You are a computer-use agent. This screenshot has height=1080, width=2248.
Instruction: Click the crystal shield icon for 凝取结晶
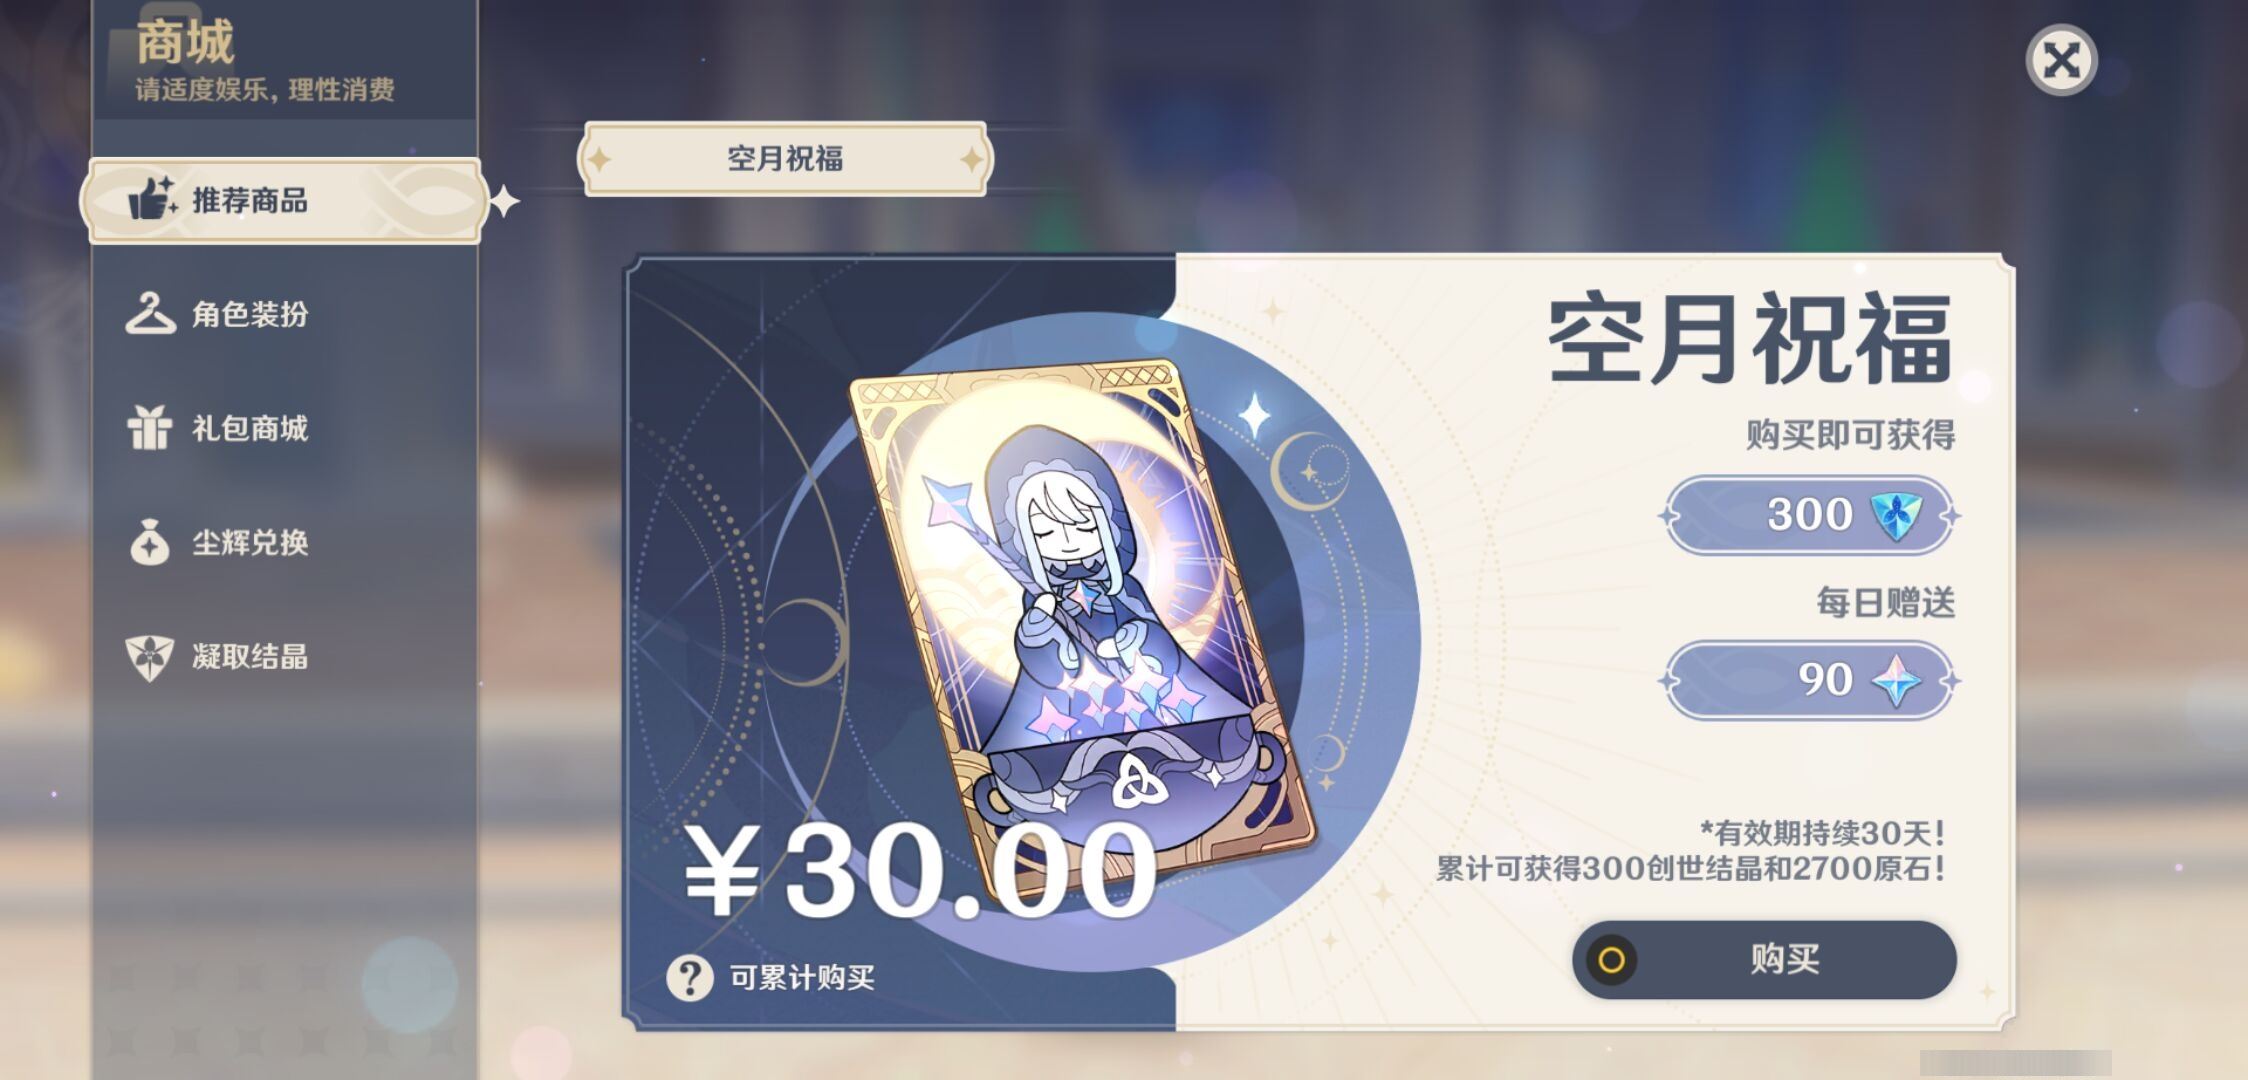point(150,657)
